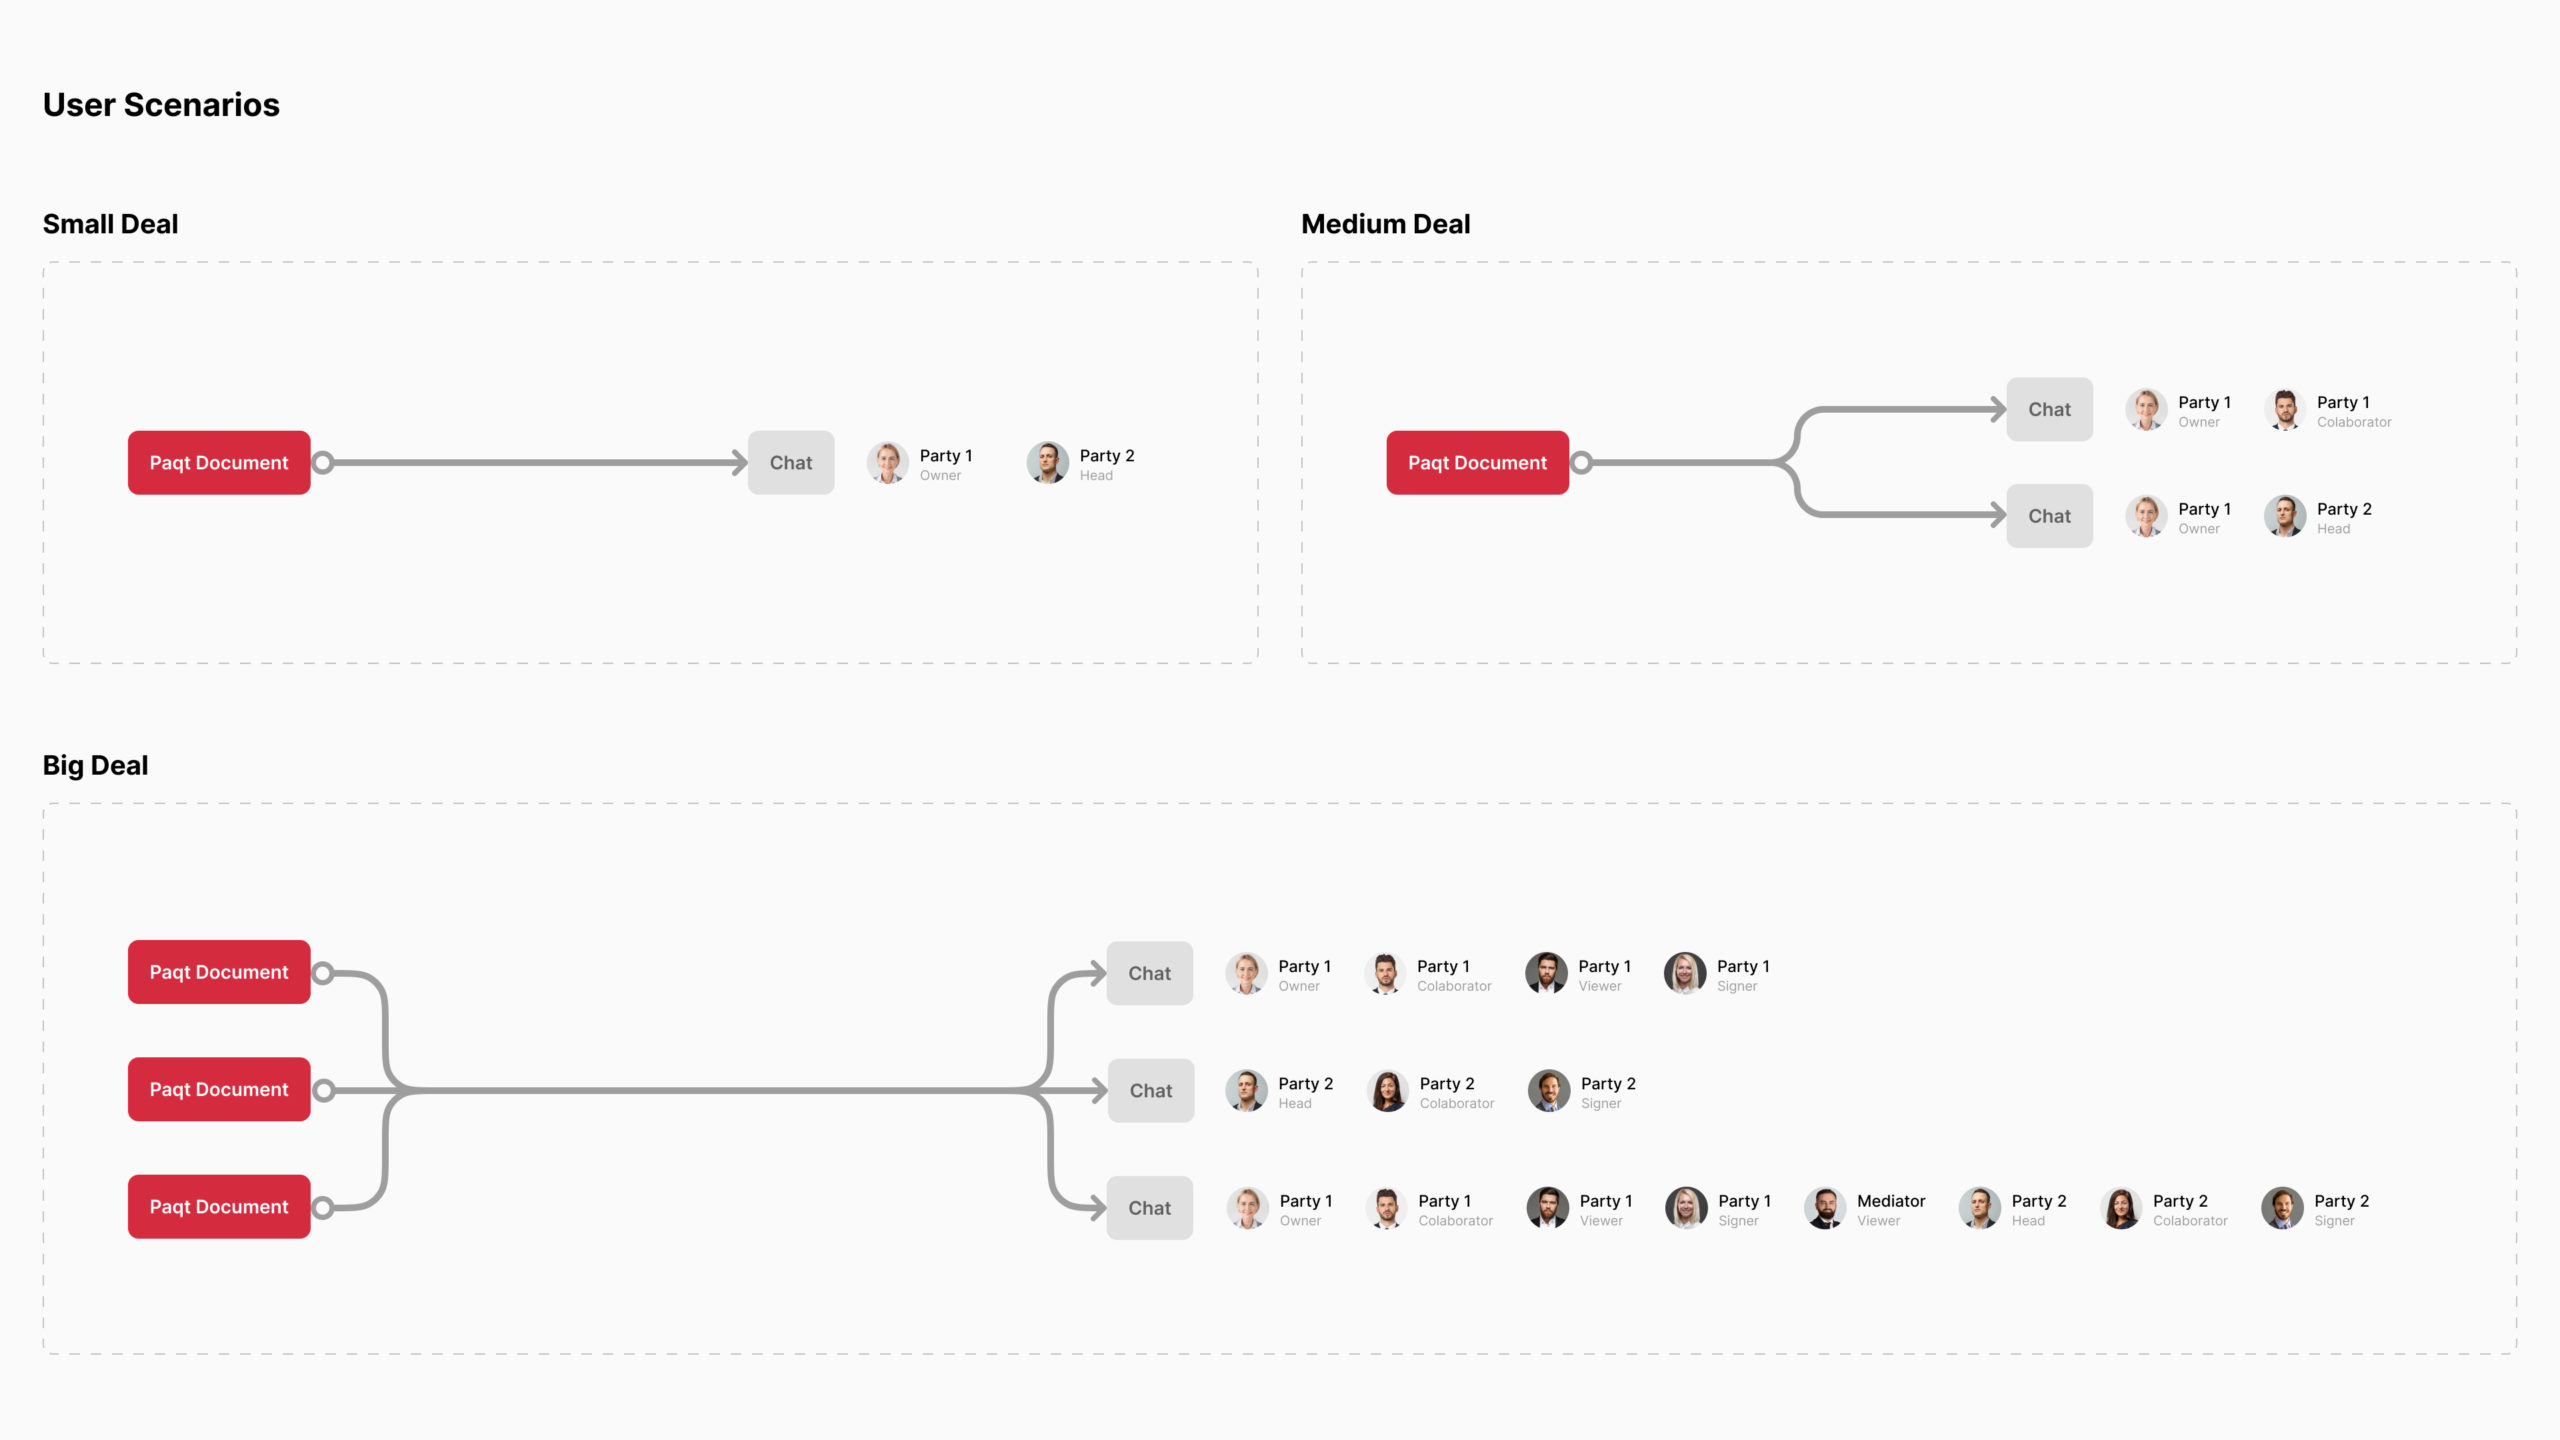Click Party 2 Head avatar in Small Deal
Screen dimensions: 2560x1440
(x=1047, y=463)
